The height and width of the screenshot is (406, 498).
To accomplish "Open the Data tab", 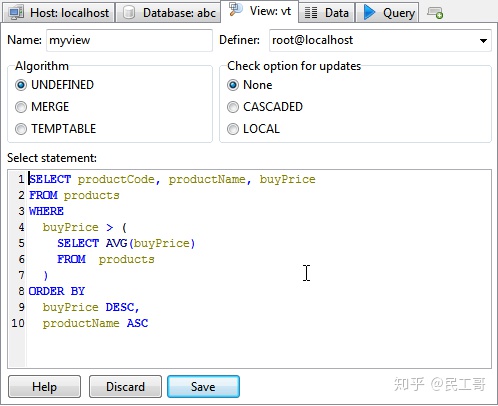I will [x=326, y=13].
